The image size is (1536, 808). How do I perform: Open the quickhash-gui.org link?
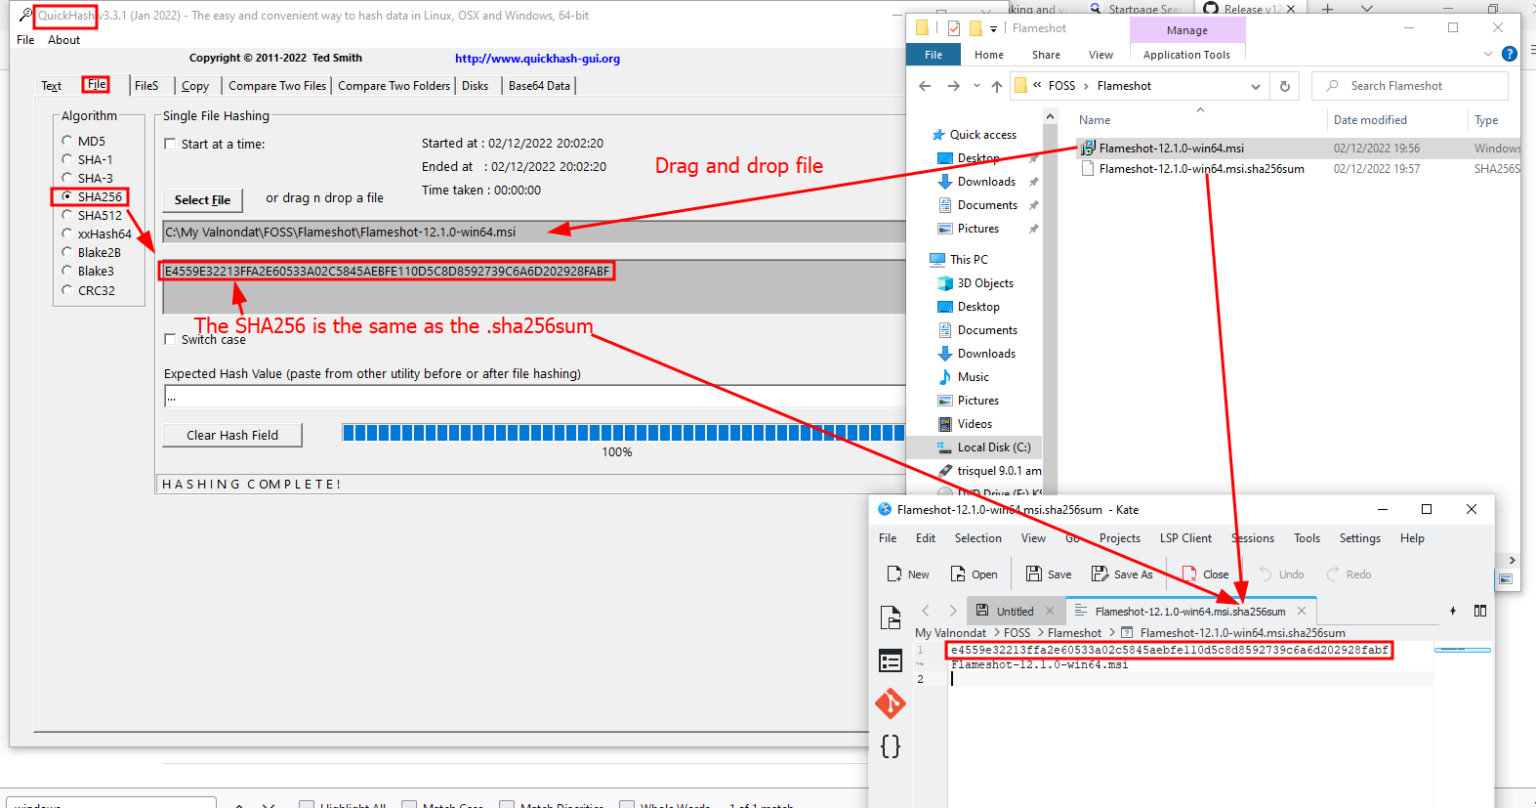click(x=537, y=58)
